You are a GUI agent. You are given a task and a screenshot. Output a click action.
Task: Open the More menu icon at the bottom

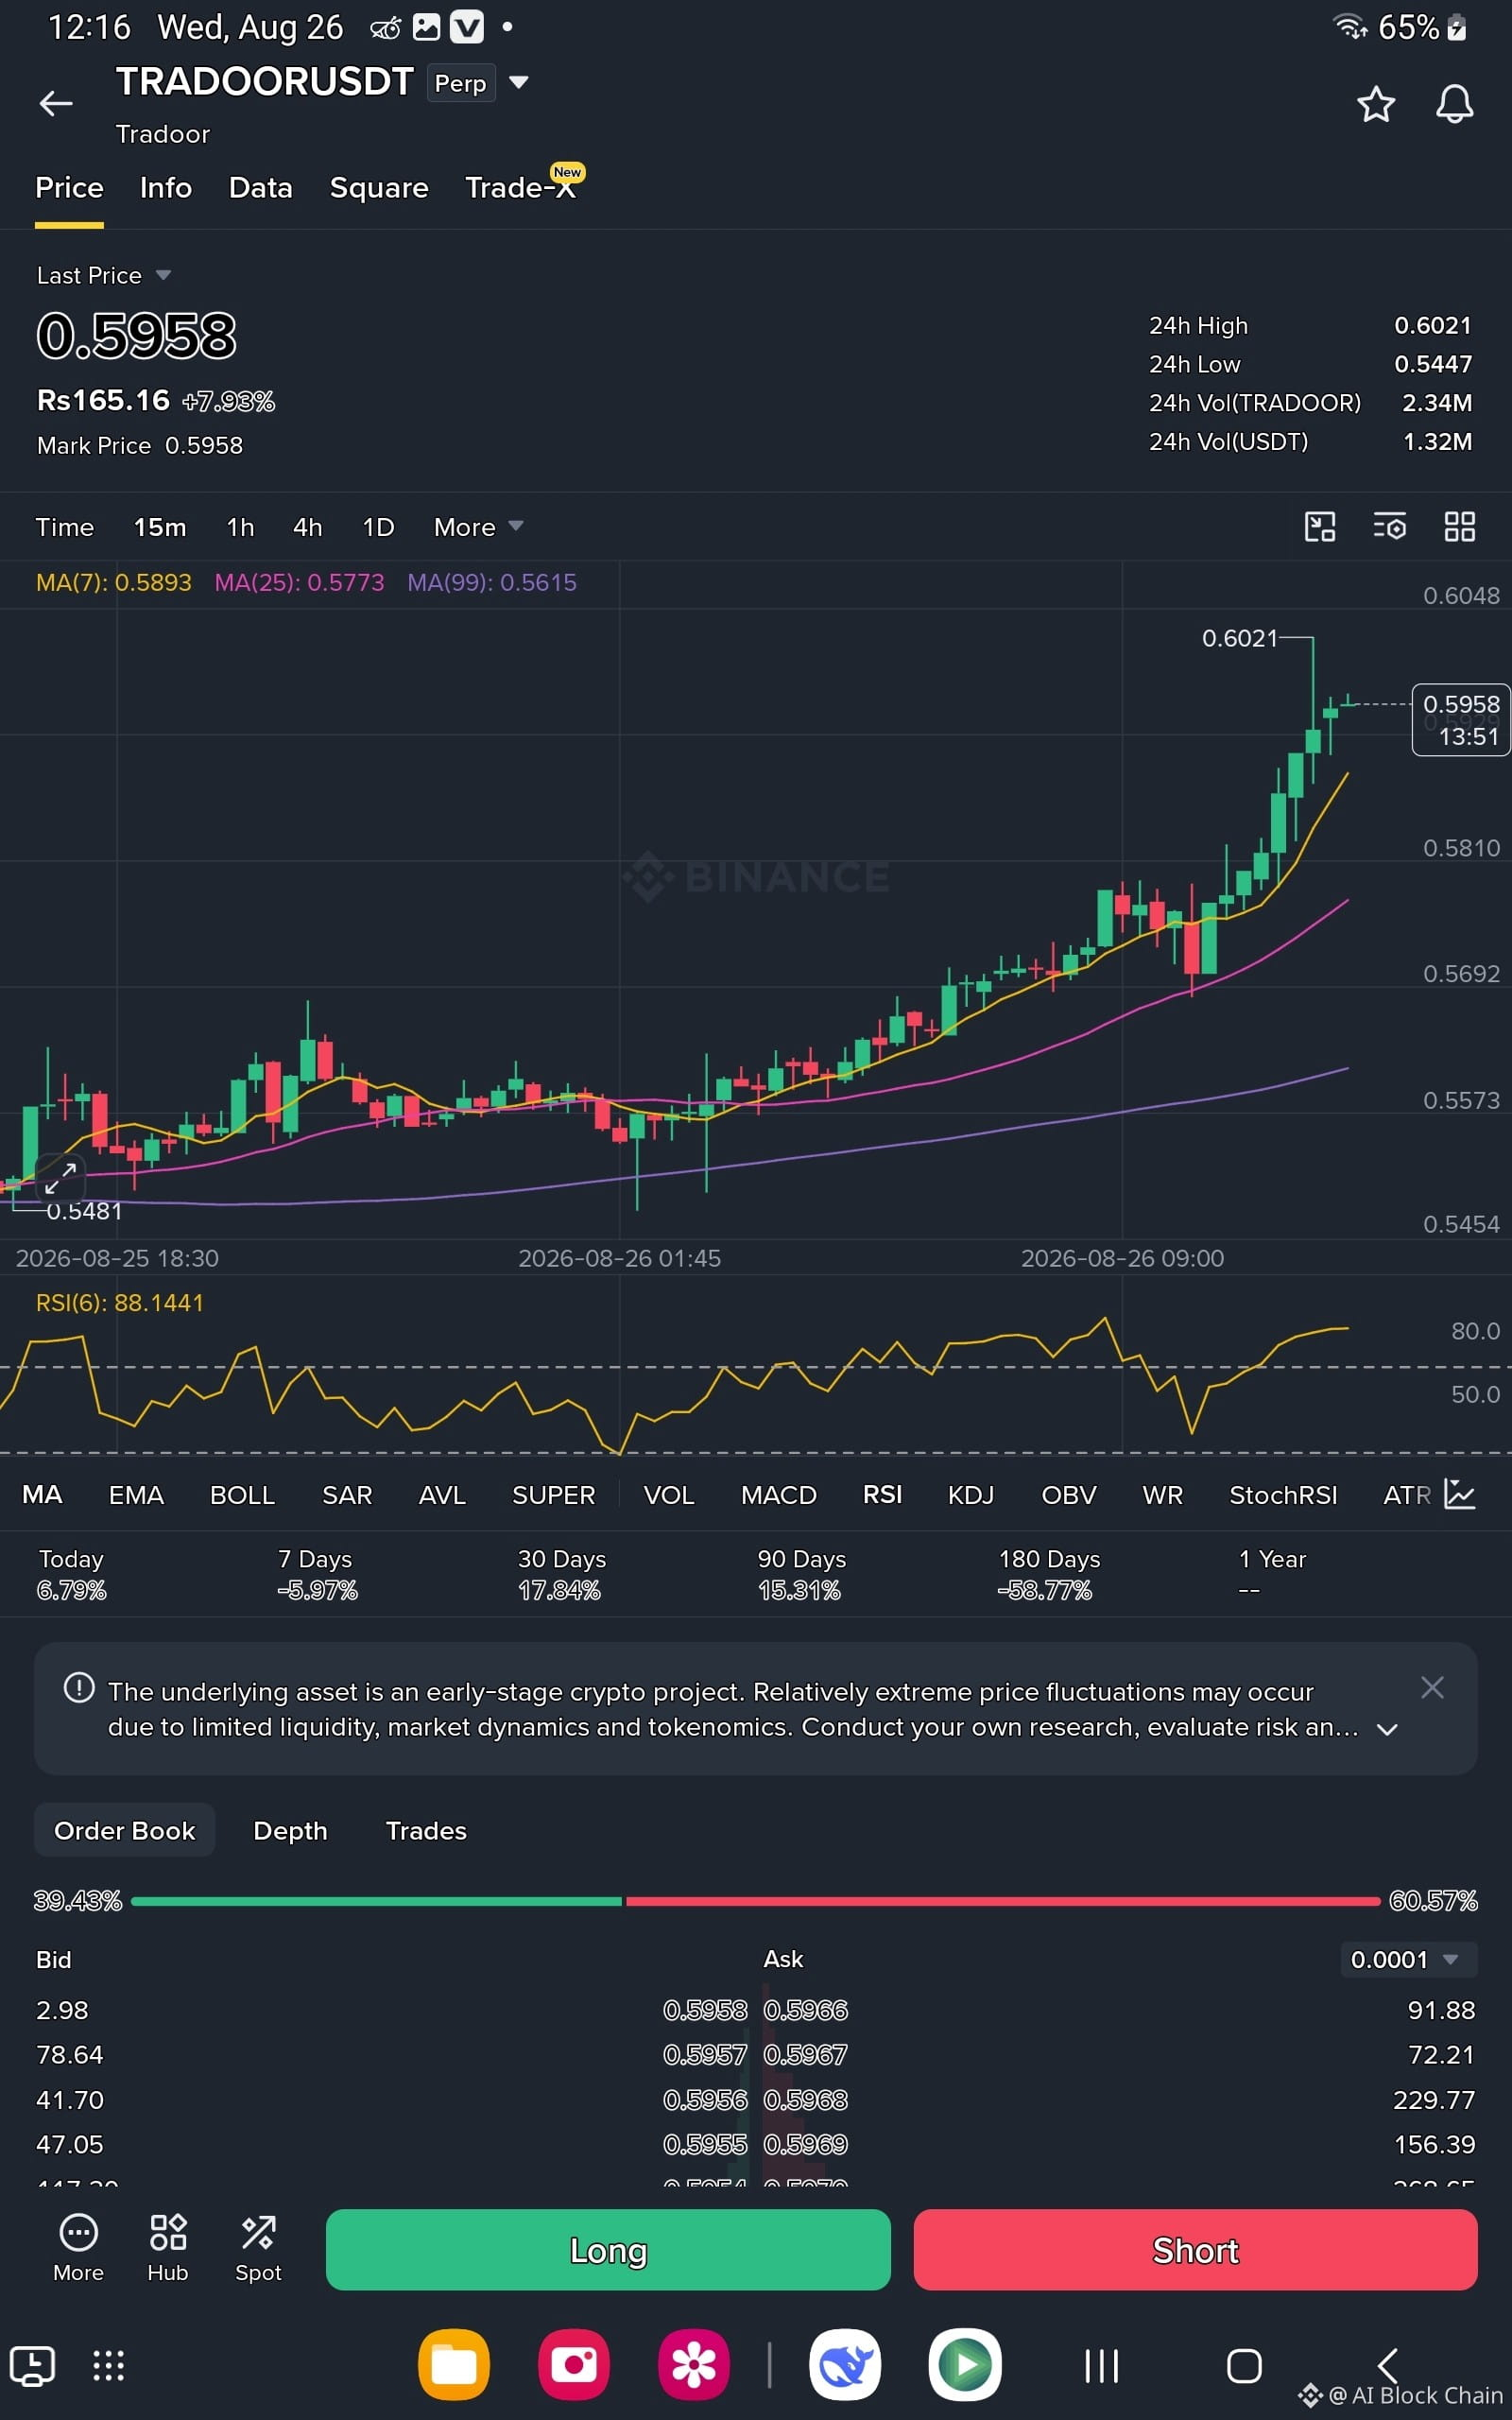pyautogui.click(x=78, y=2248)
